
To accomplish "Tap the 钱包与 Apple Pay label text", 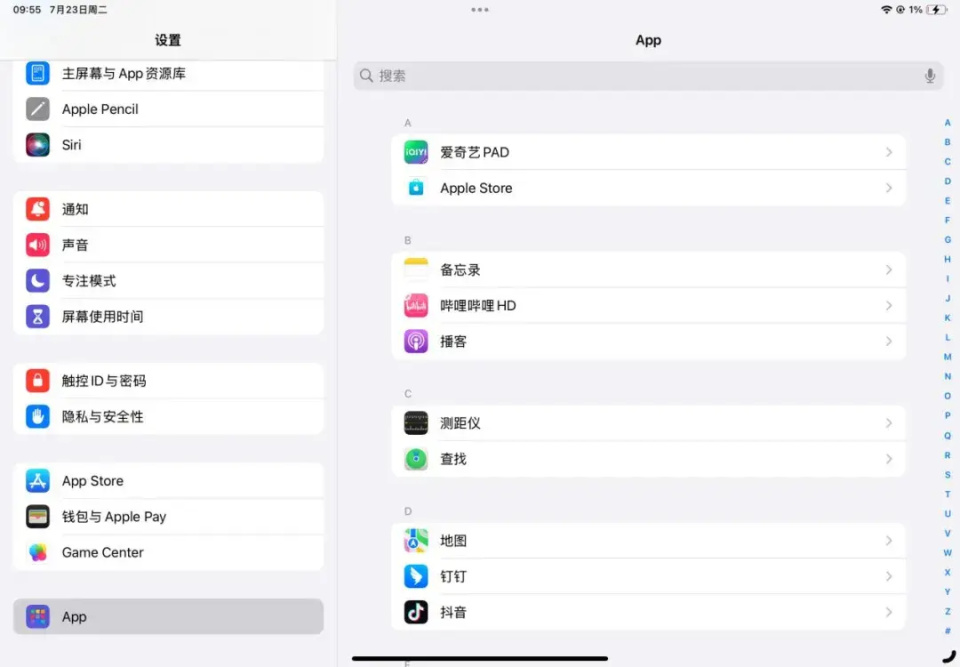I will 114,517.
